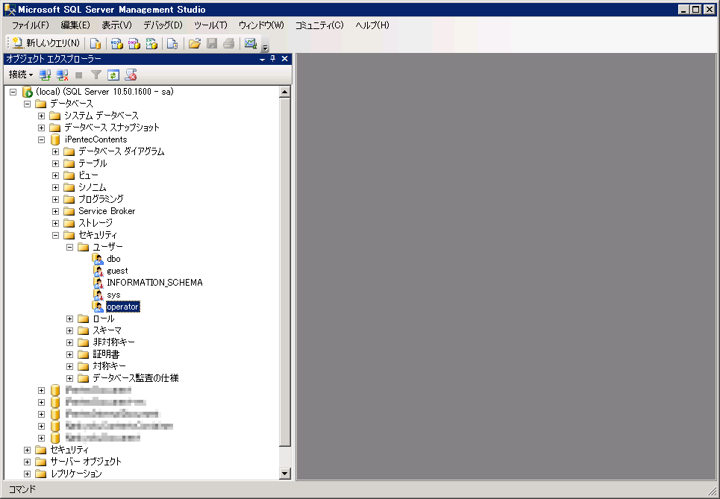The width and height of the screenshot is (720, 499).
Task: Click the iPentecContents database cylinder icon
Action: click(x=56, y=140)
